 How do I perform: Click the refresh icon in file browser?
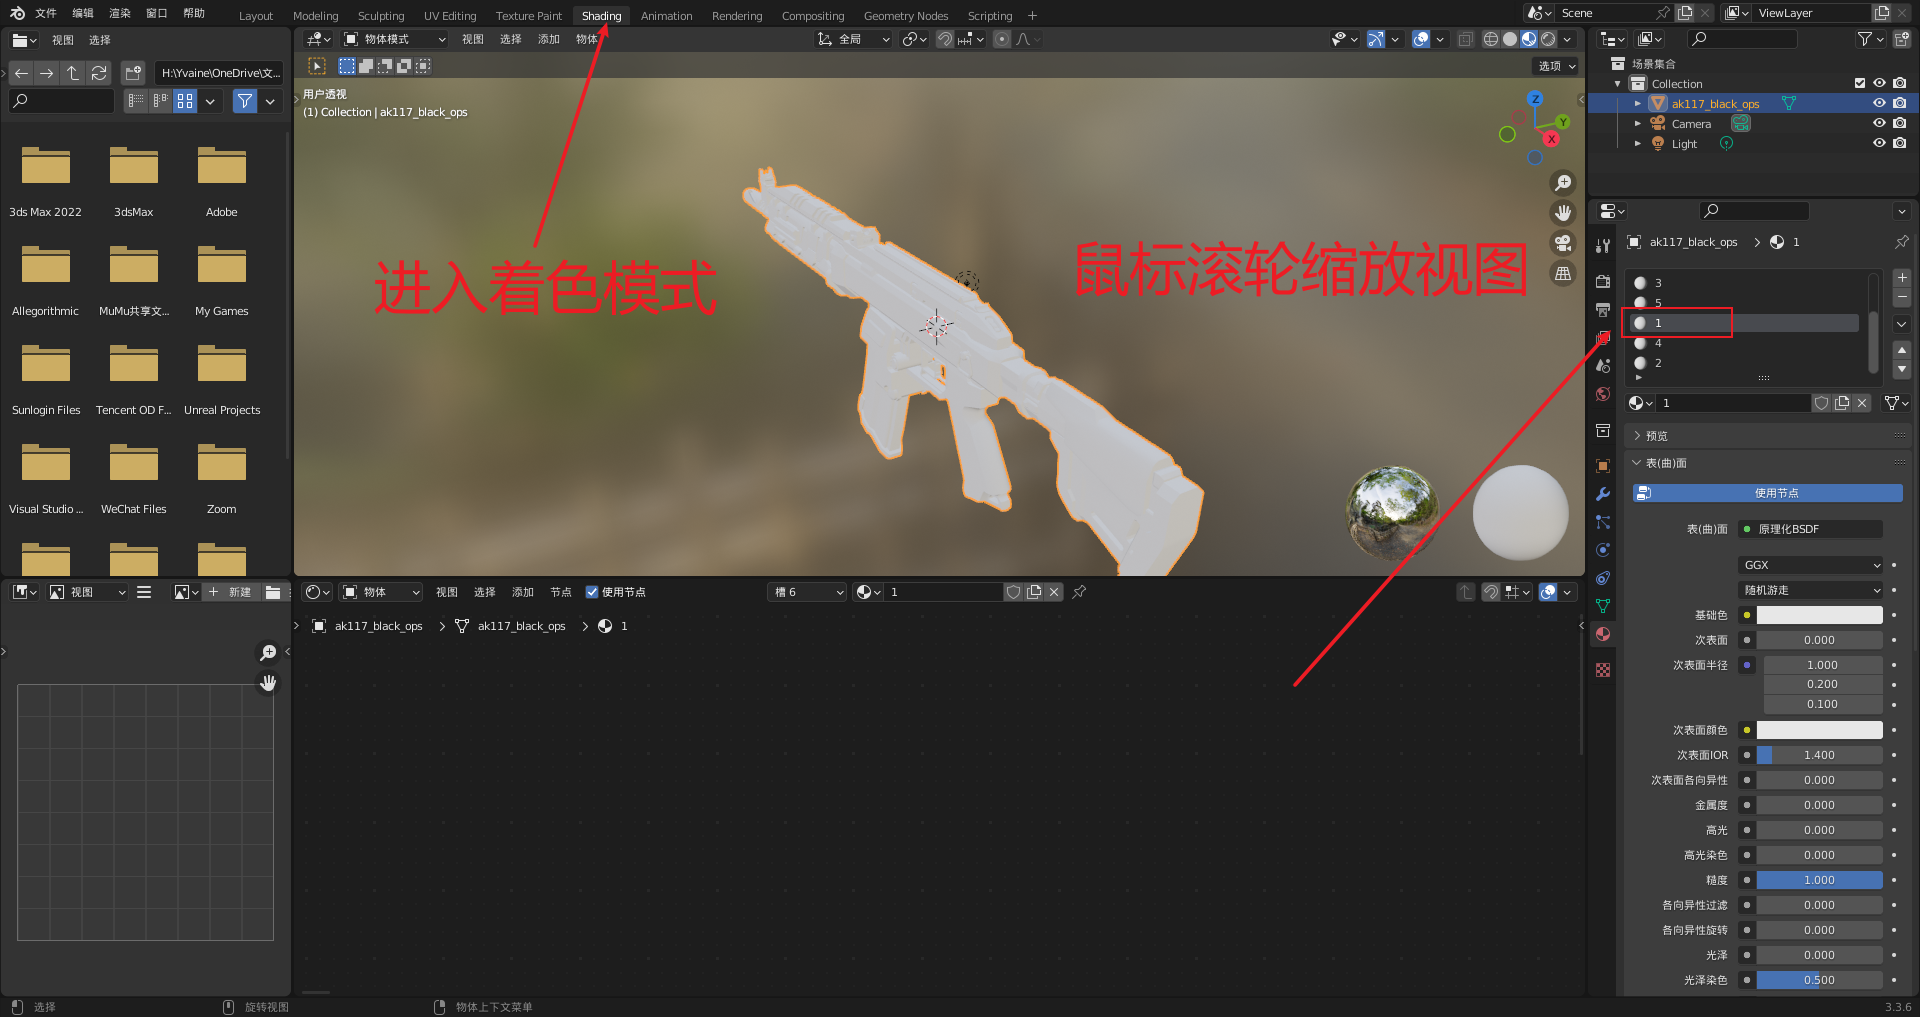point(99,73)
